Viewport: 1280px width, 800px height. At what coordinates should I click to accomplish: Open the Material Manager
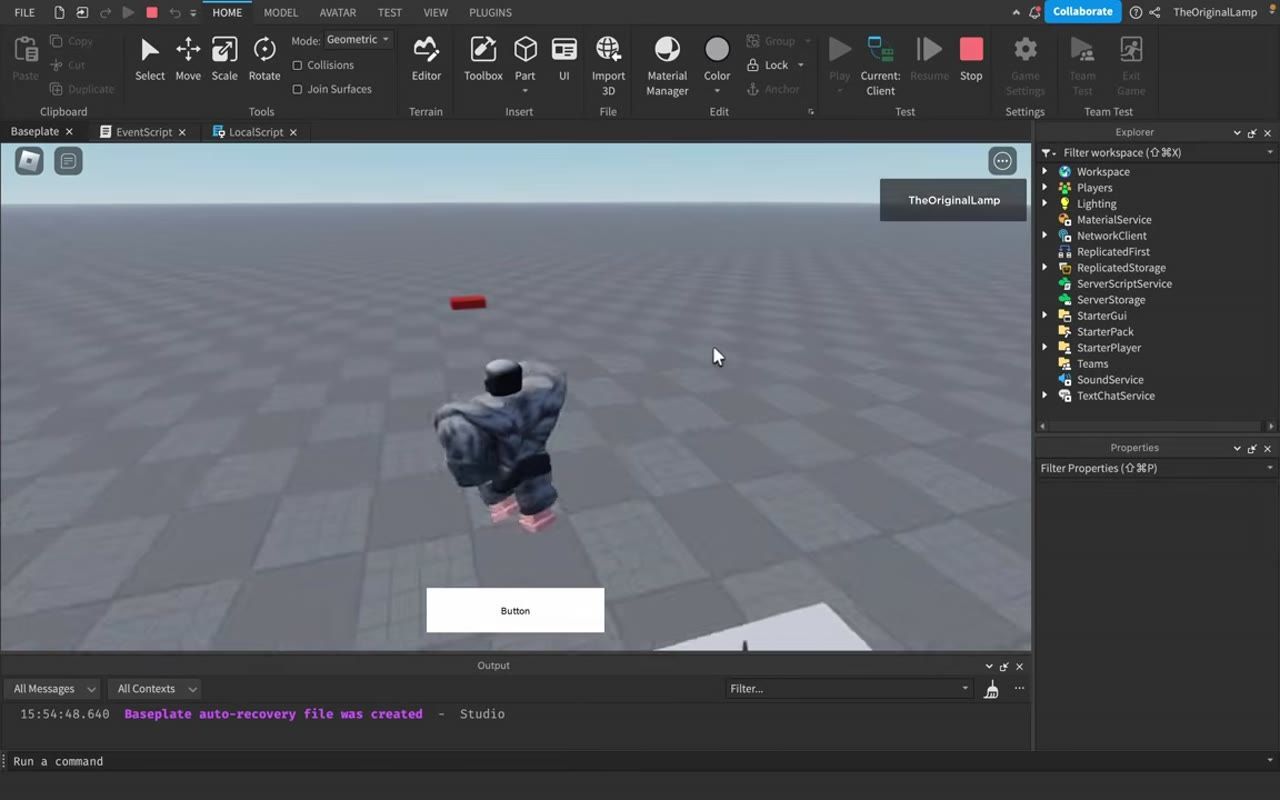(667, 66)
